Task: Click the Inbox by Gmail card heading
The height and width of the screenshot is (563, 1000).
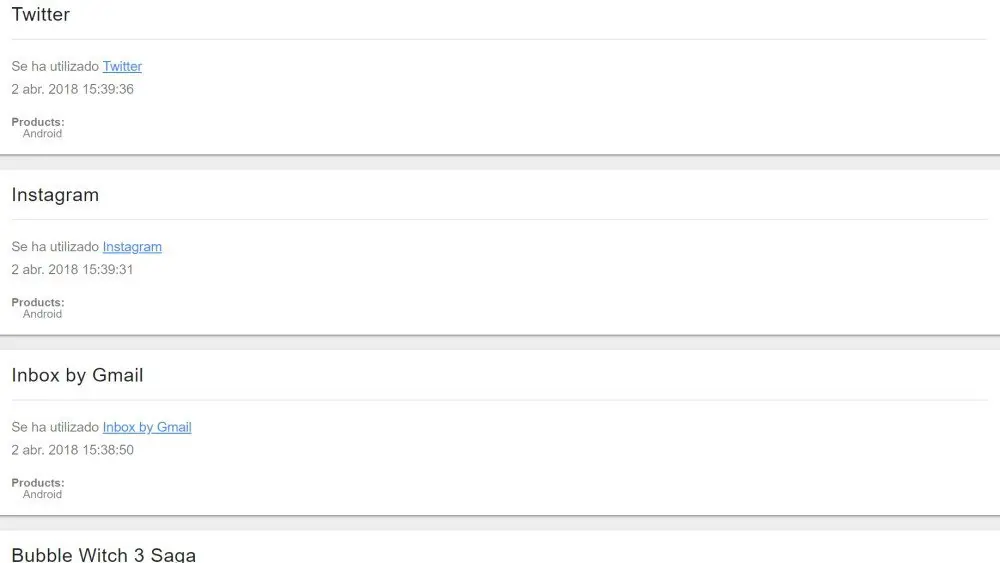Action: (x=77, y=375)
